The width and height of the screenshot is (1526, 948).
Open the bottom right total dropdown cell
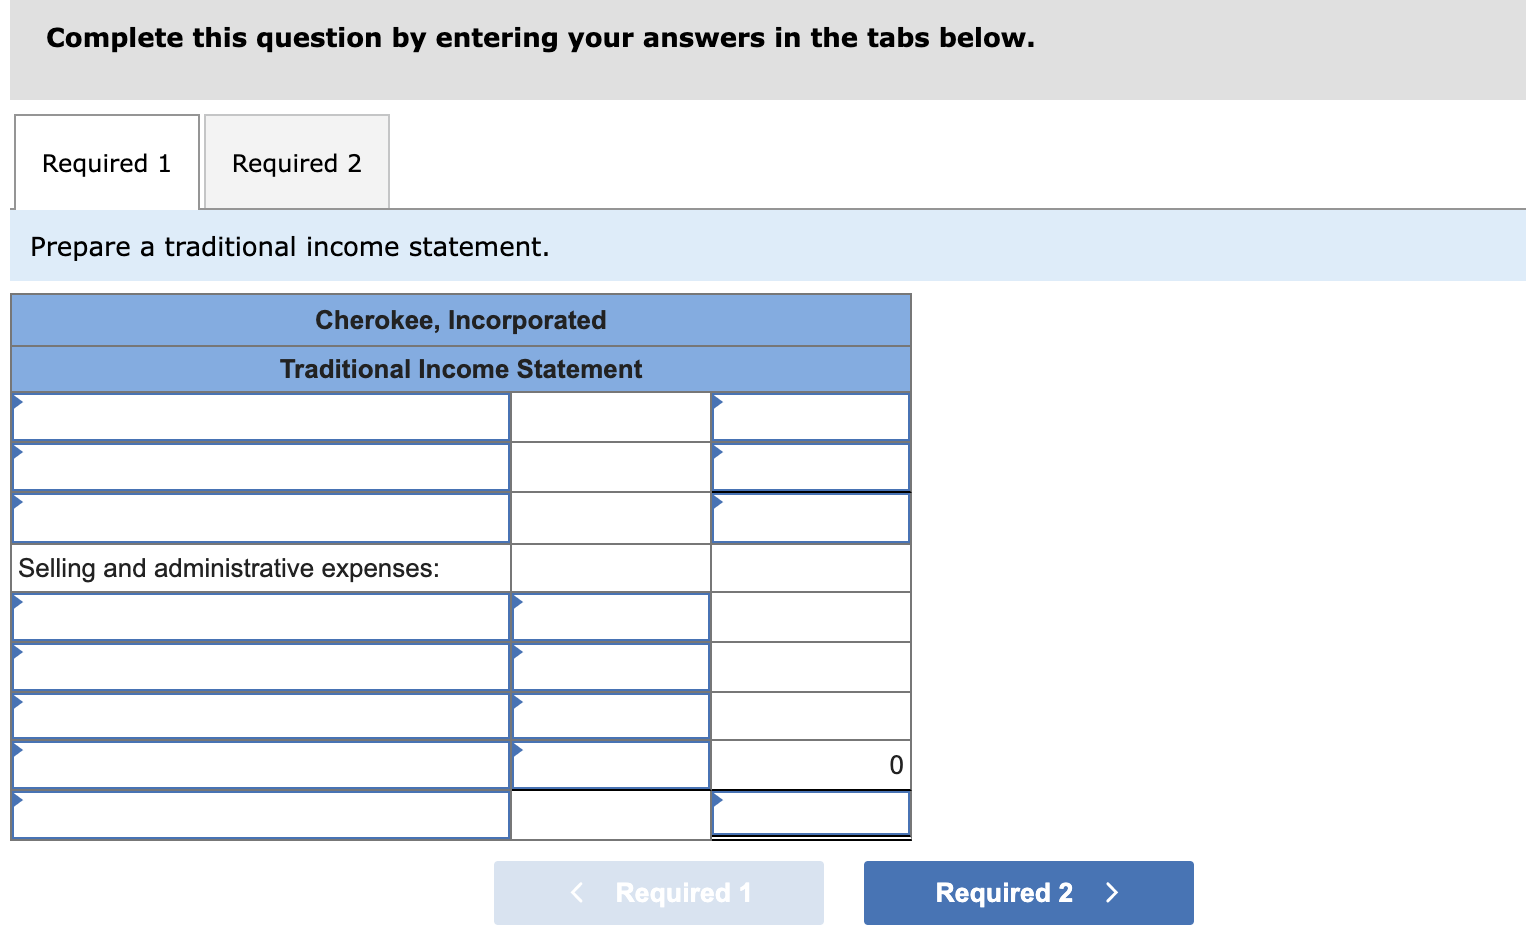[810, 814]
